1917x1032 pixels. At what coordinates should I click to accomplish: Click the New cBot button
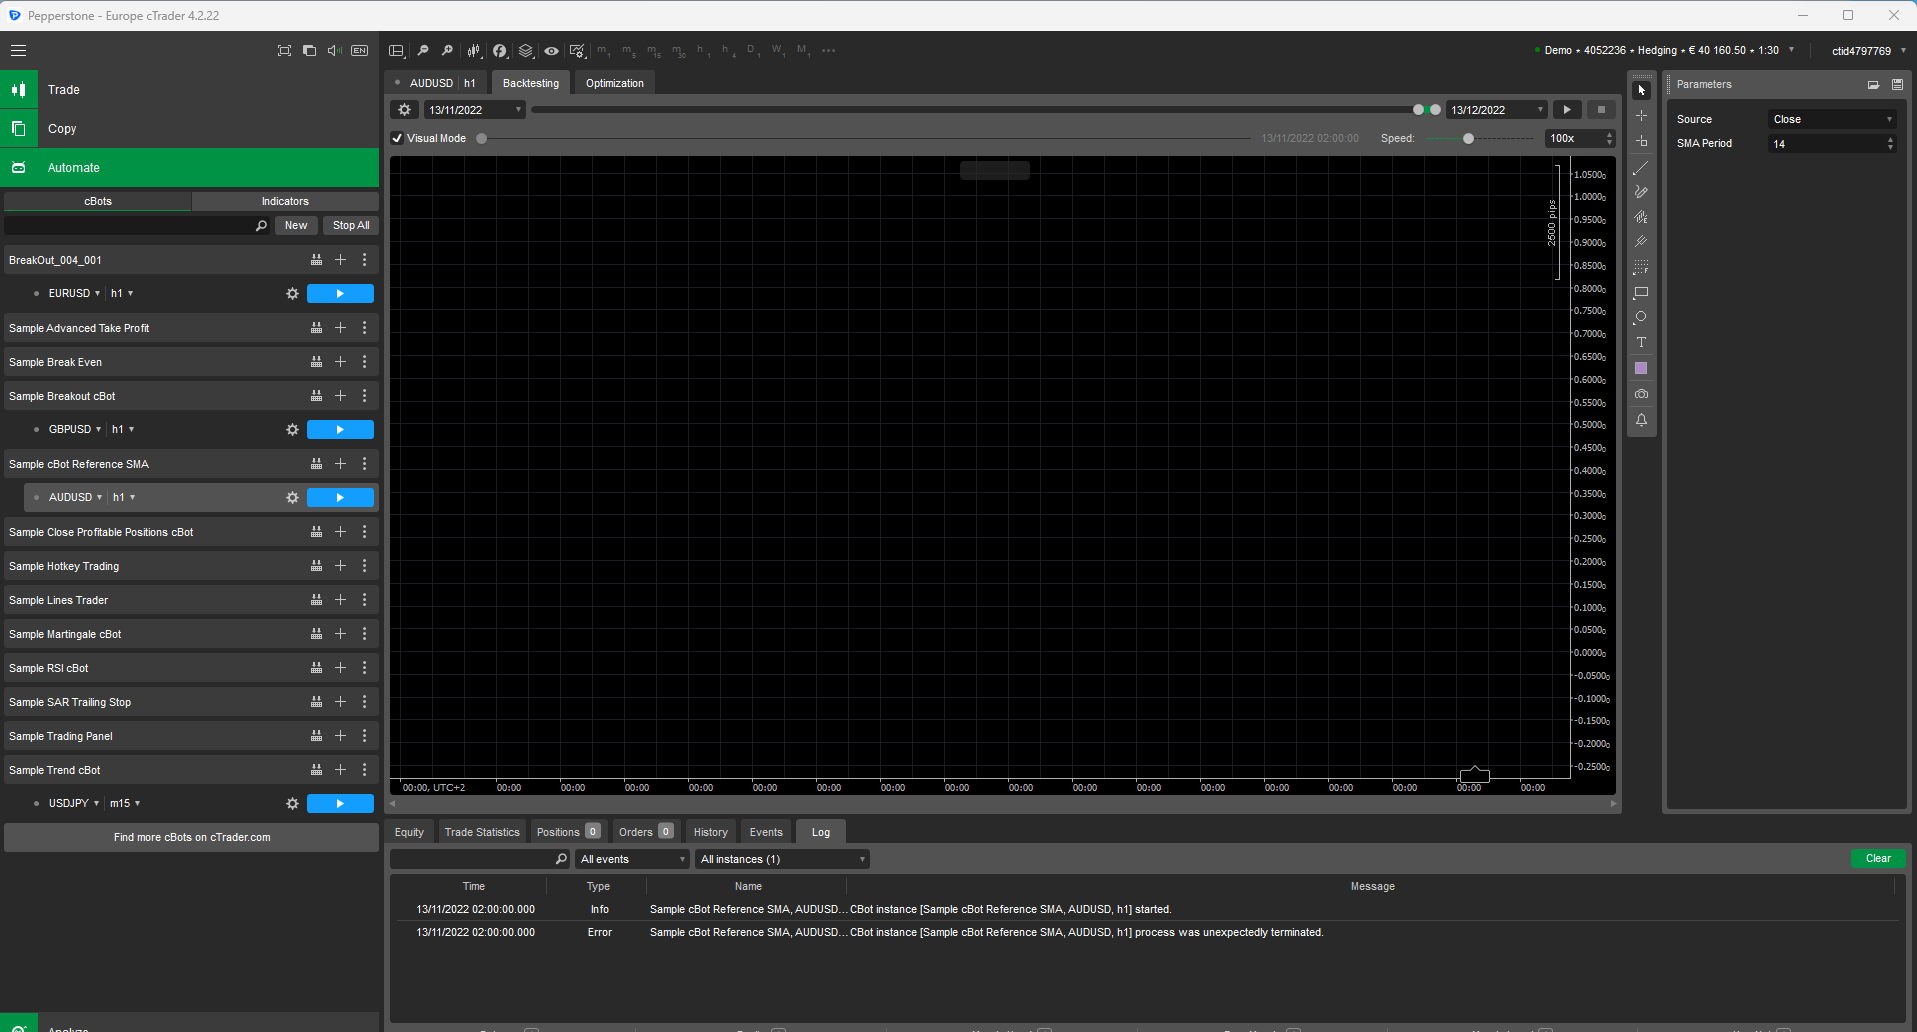tap(296, 226)
